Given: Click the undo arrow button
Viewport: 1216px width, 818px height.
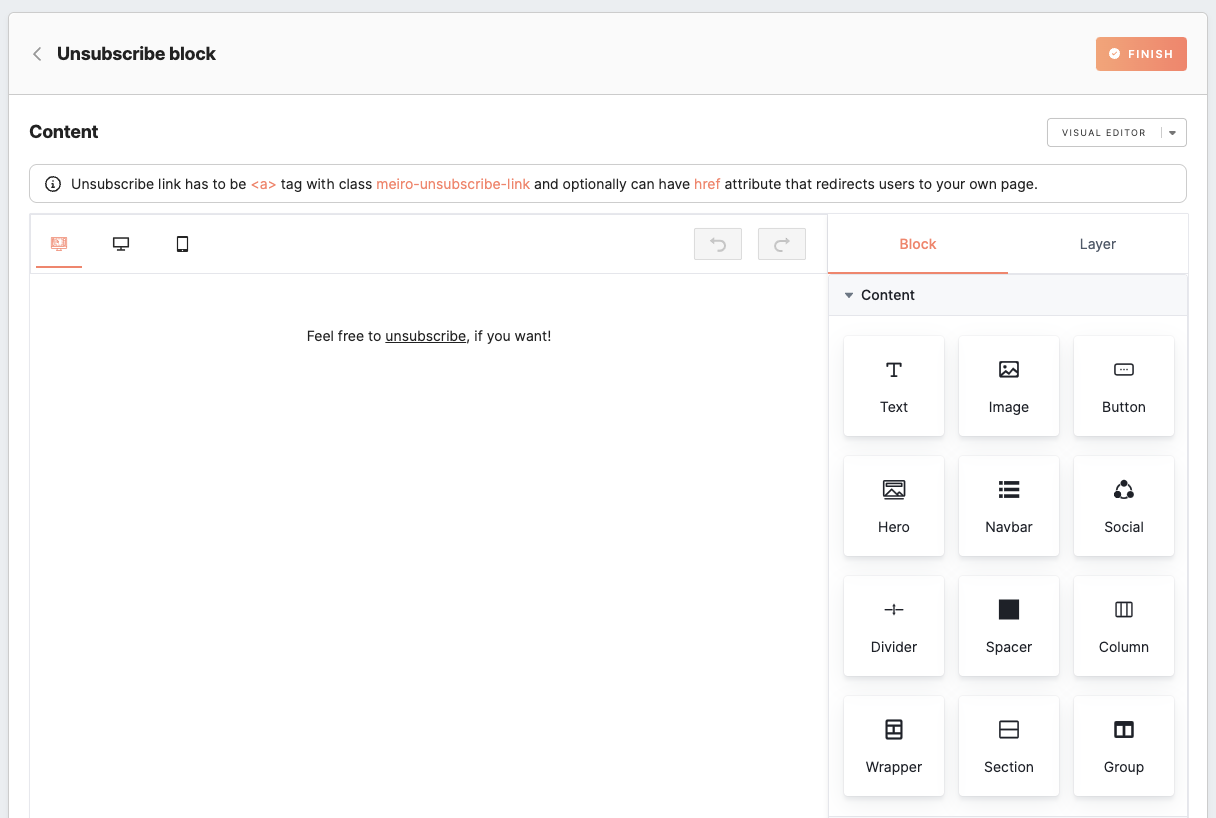Looking at the screenshot, I should click(x=718, y=244).
